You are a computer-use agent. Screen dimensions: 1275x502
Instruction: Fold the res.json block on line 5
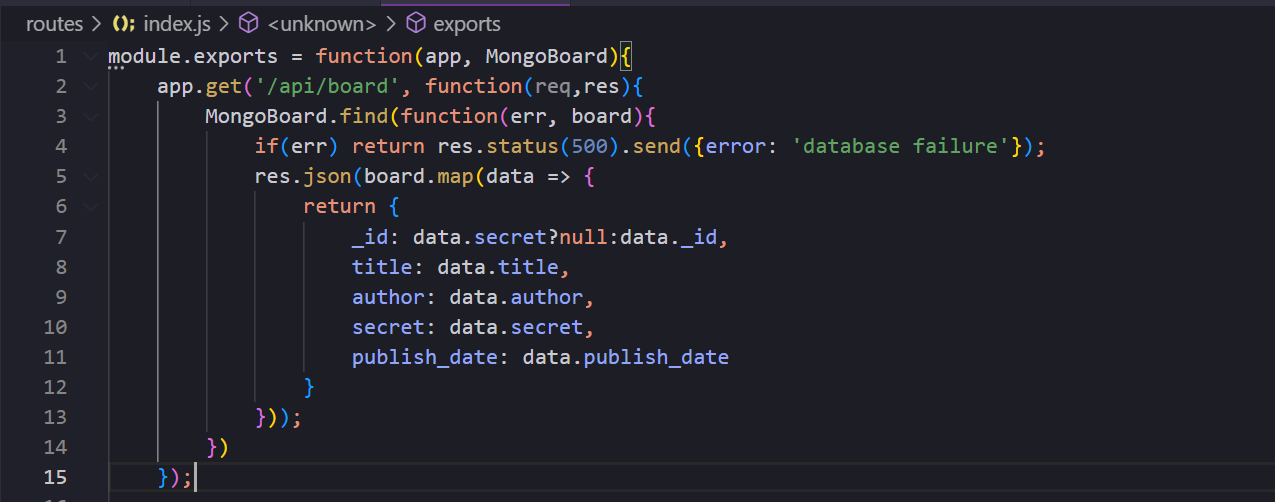pyautogui.click(x=92, y=177)
